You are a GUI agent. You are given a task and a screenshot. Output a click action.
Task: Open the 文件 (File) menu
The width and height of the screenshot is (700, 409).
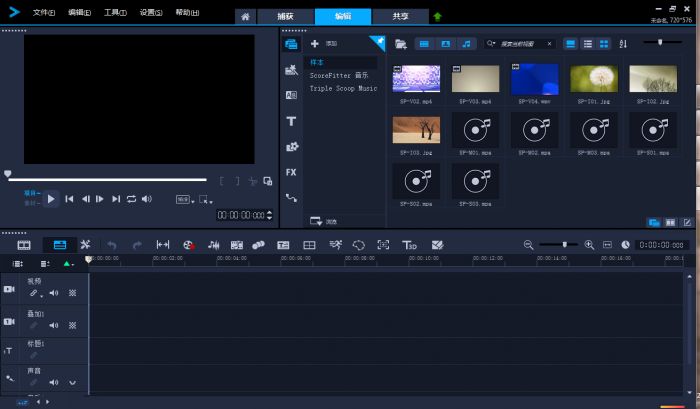[44, 13]
